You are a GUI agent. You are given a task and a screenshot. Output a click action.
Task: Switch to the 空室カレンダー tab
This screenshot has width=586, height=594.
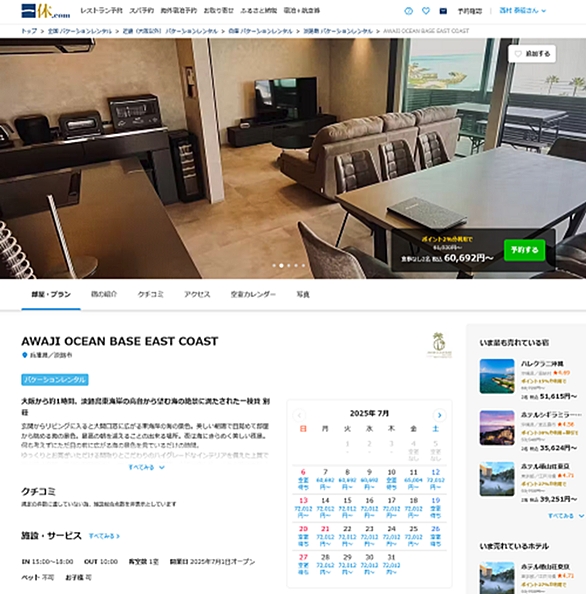253,294
